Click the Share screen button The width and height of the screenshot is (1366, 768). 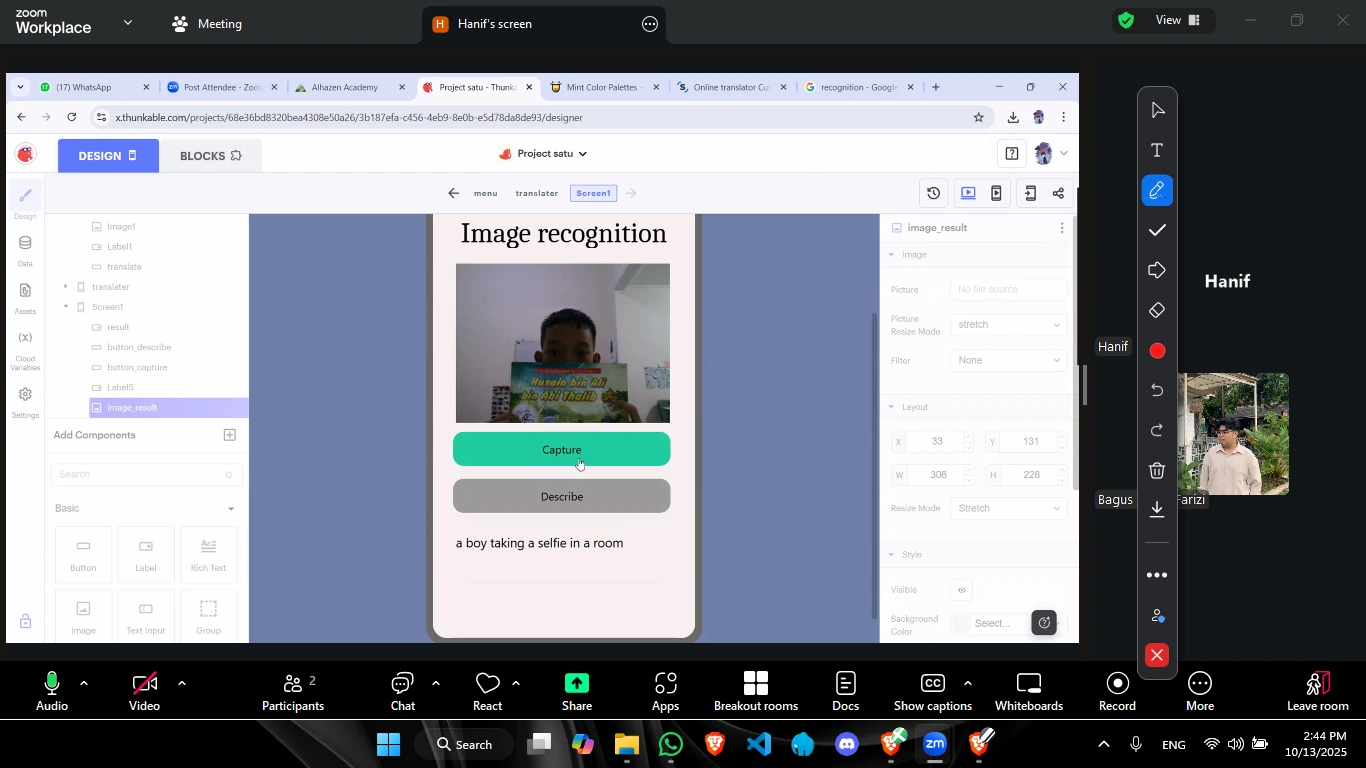[577, 692]
